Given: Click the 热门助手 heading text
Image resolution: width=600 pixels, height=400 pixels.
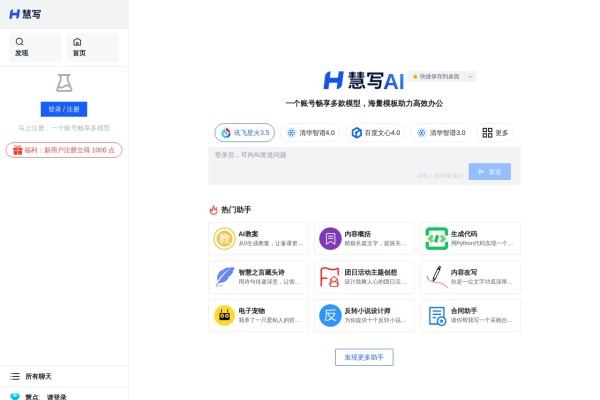Looking at the screenshot, I should (x=236, y=209).
